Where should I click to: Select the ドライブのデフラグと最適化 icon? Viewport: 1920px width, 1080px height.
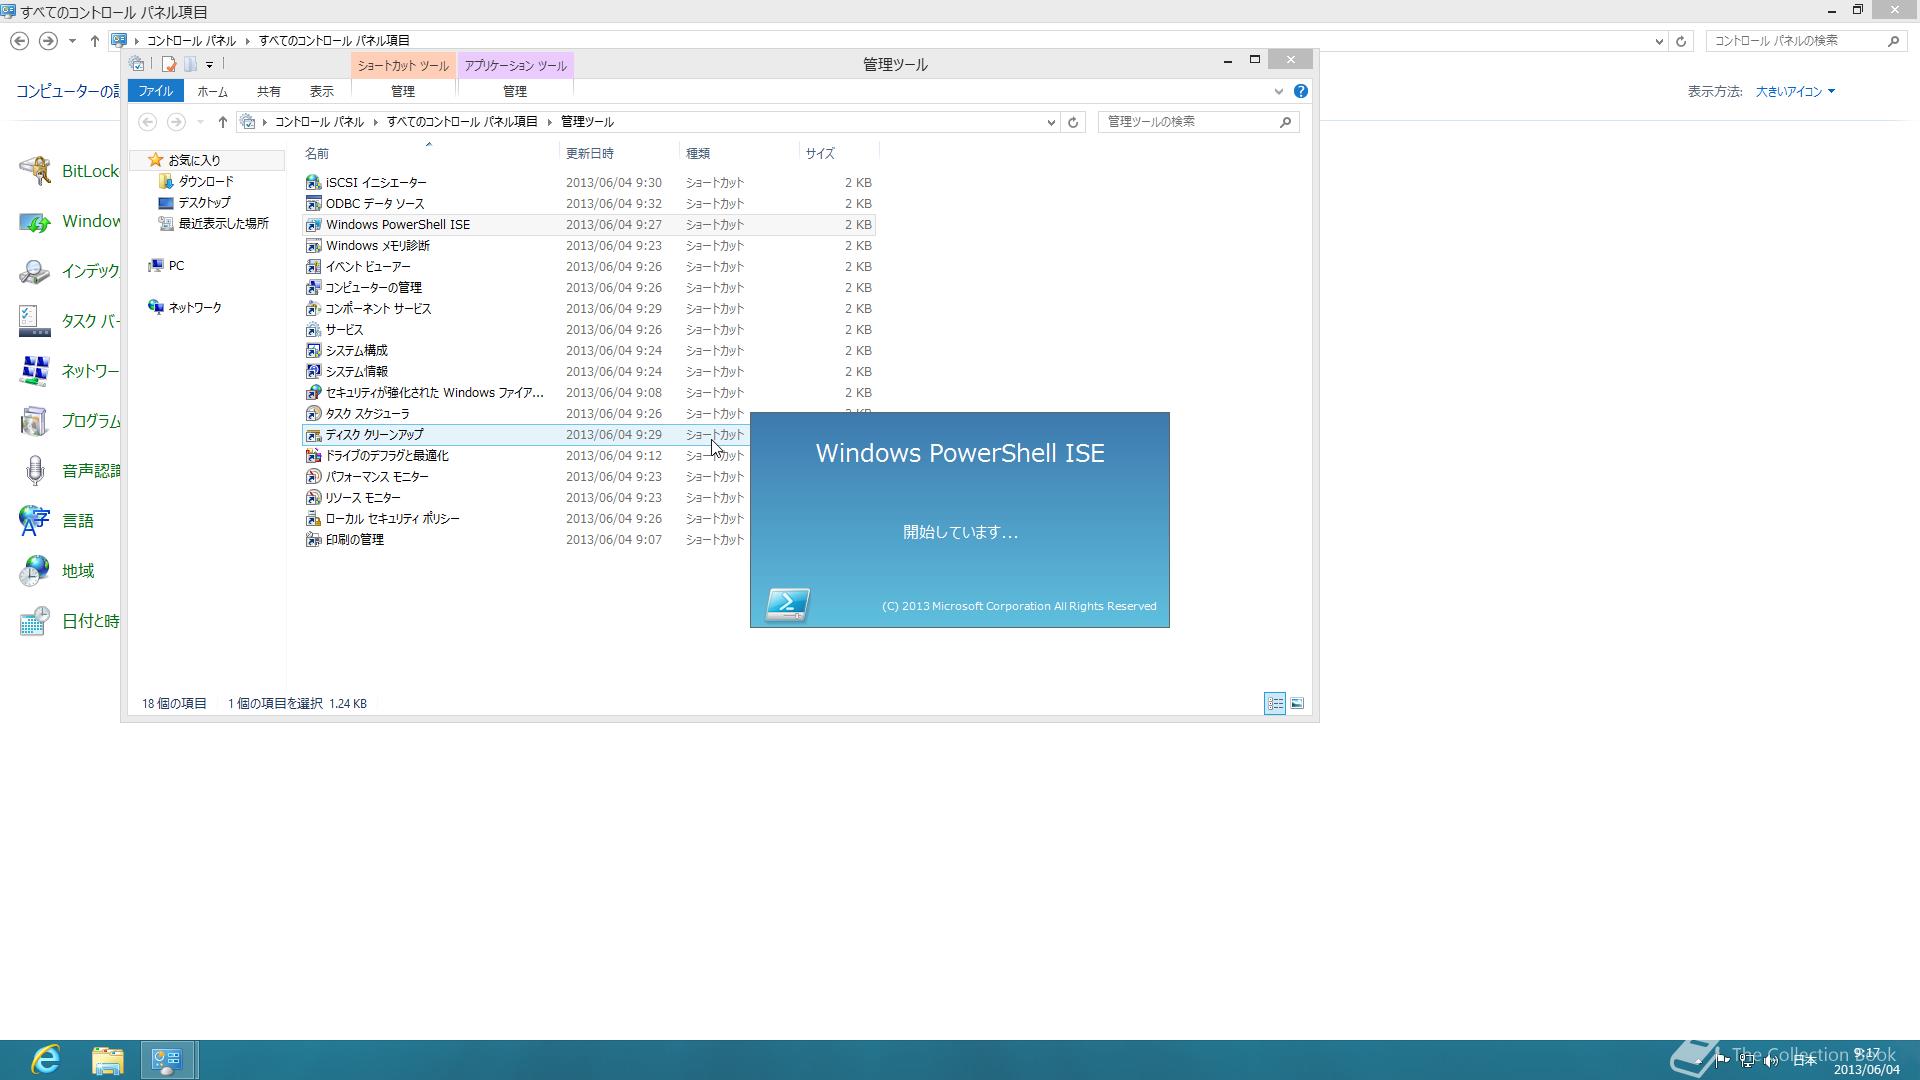(313, 456)
